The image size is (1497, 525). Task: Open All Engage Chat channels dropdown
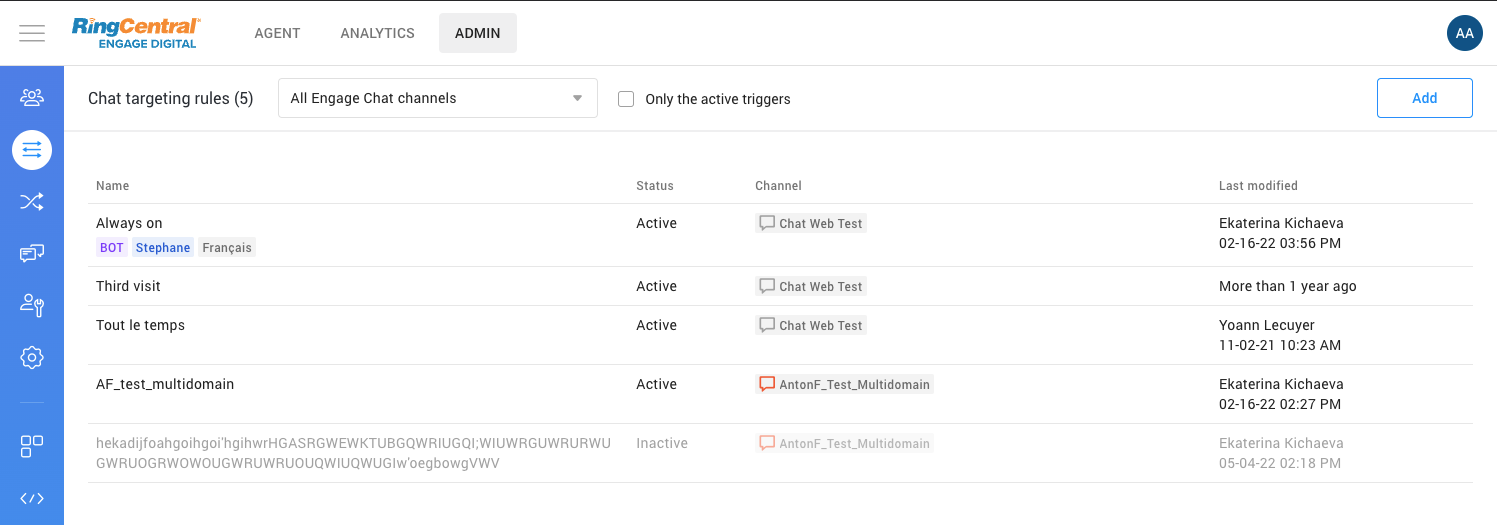tap(437, 98)
